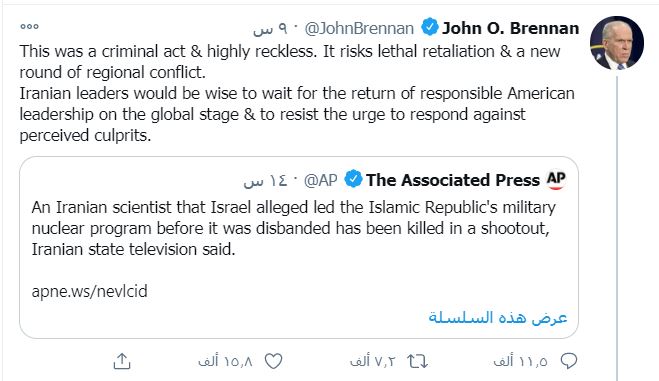Open the apne.ws/nevlcid link
Screen dimensions: 659x381
click(x=90, y=291)
